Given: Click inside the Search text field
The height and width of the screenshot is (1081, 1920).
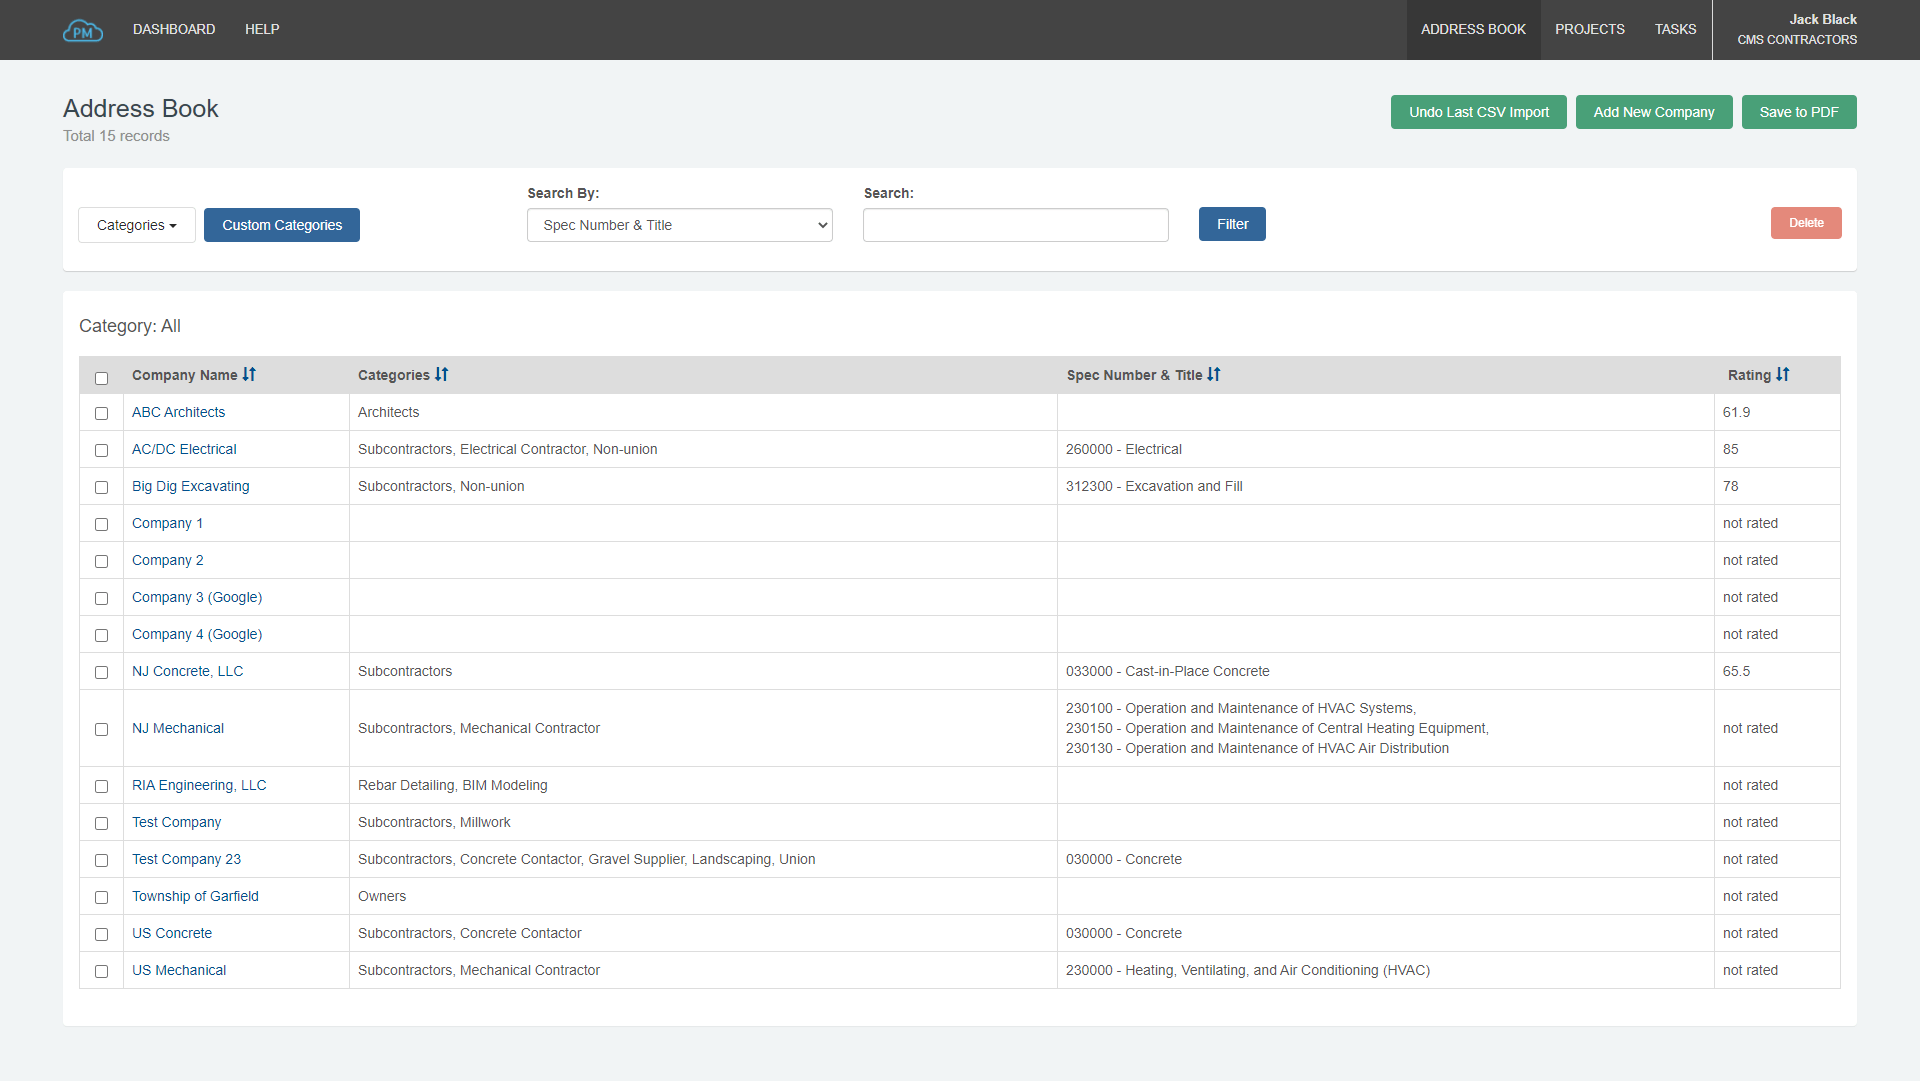Looking at the screenshot, I should [x=1015, y=225].
